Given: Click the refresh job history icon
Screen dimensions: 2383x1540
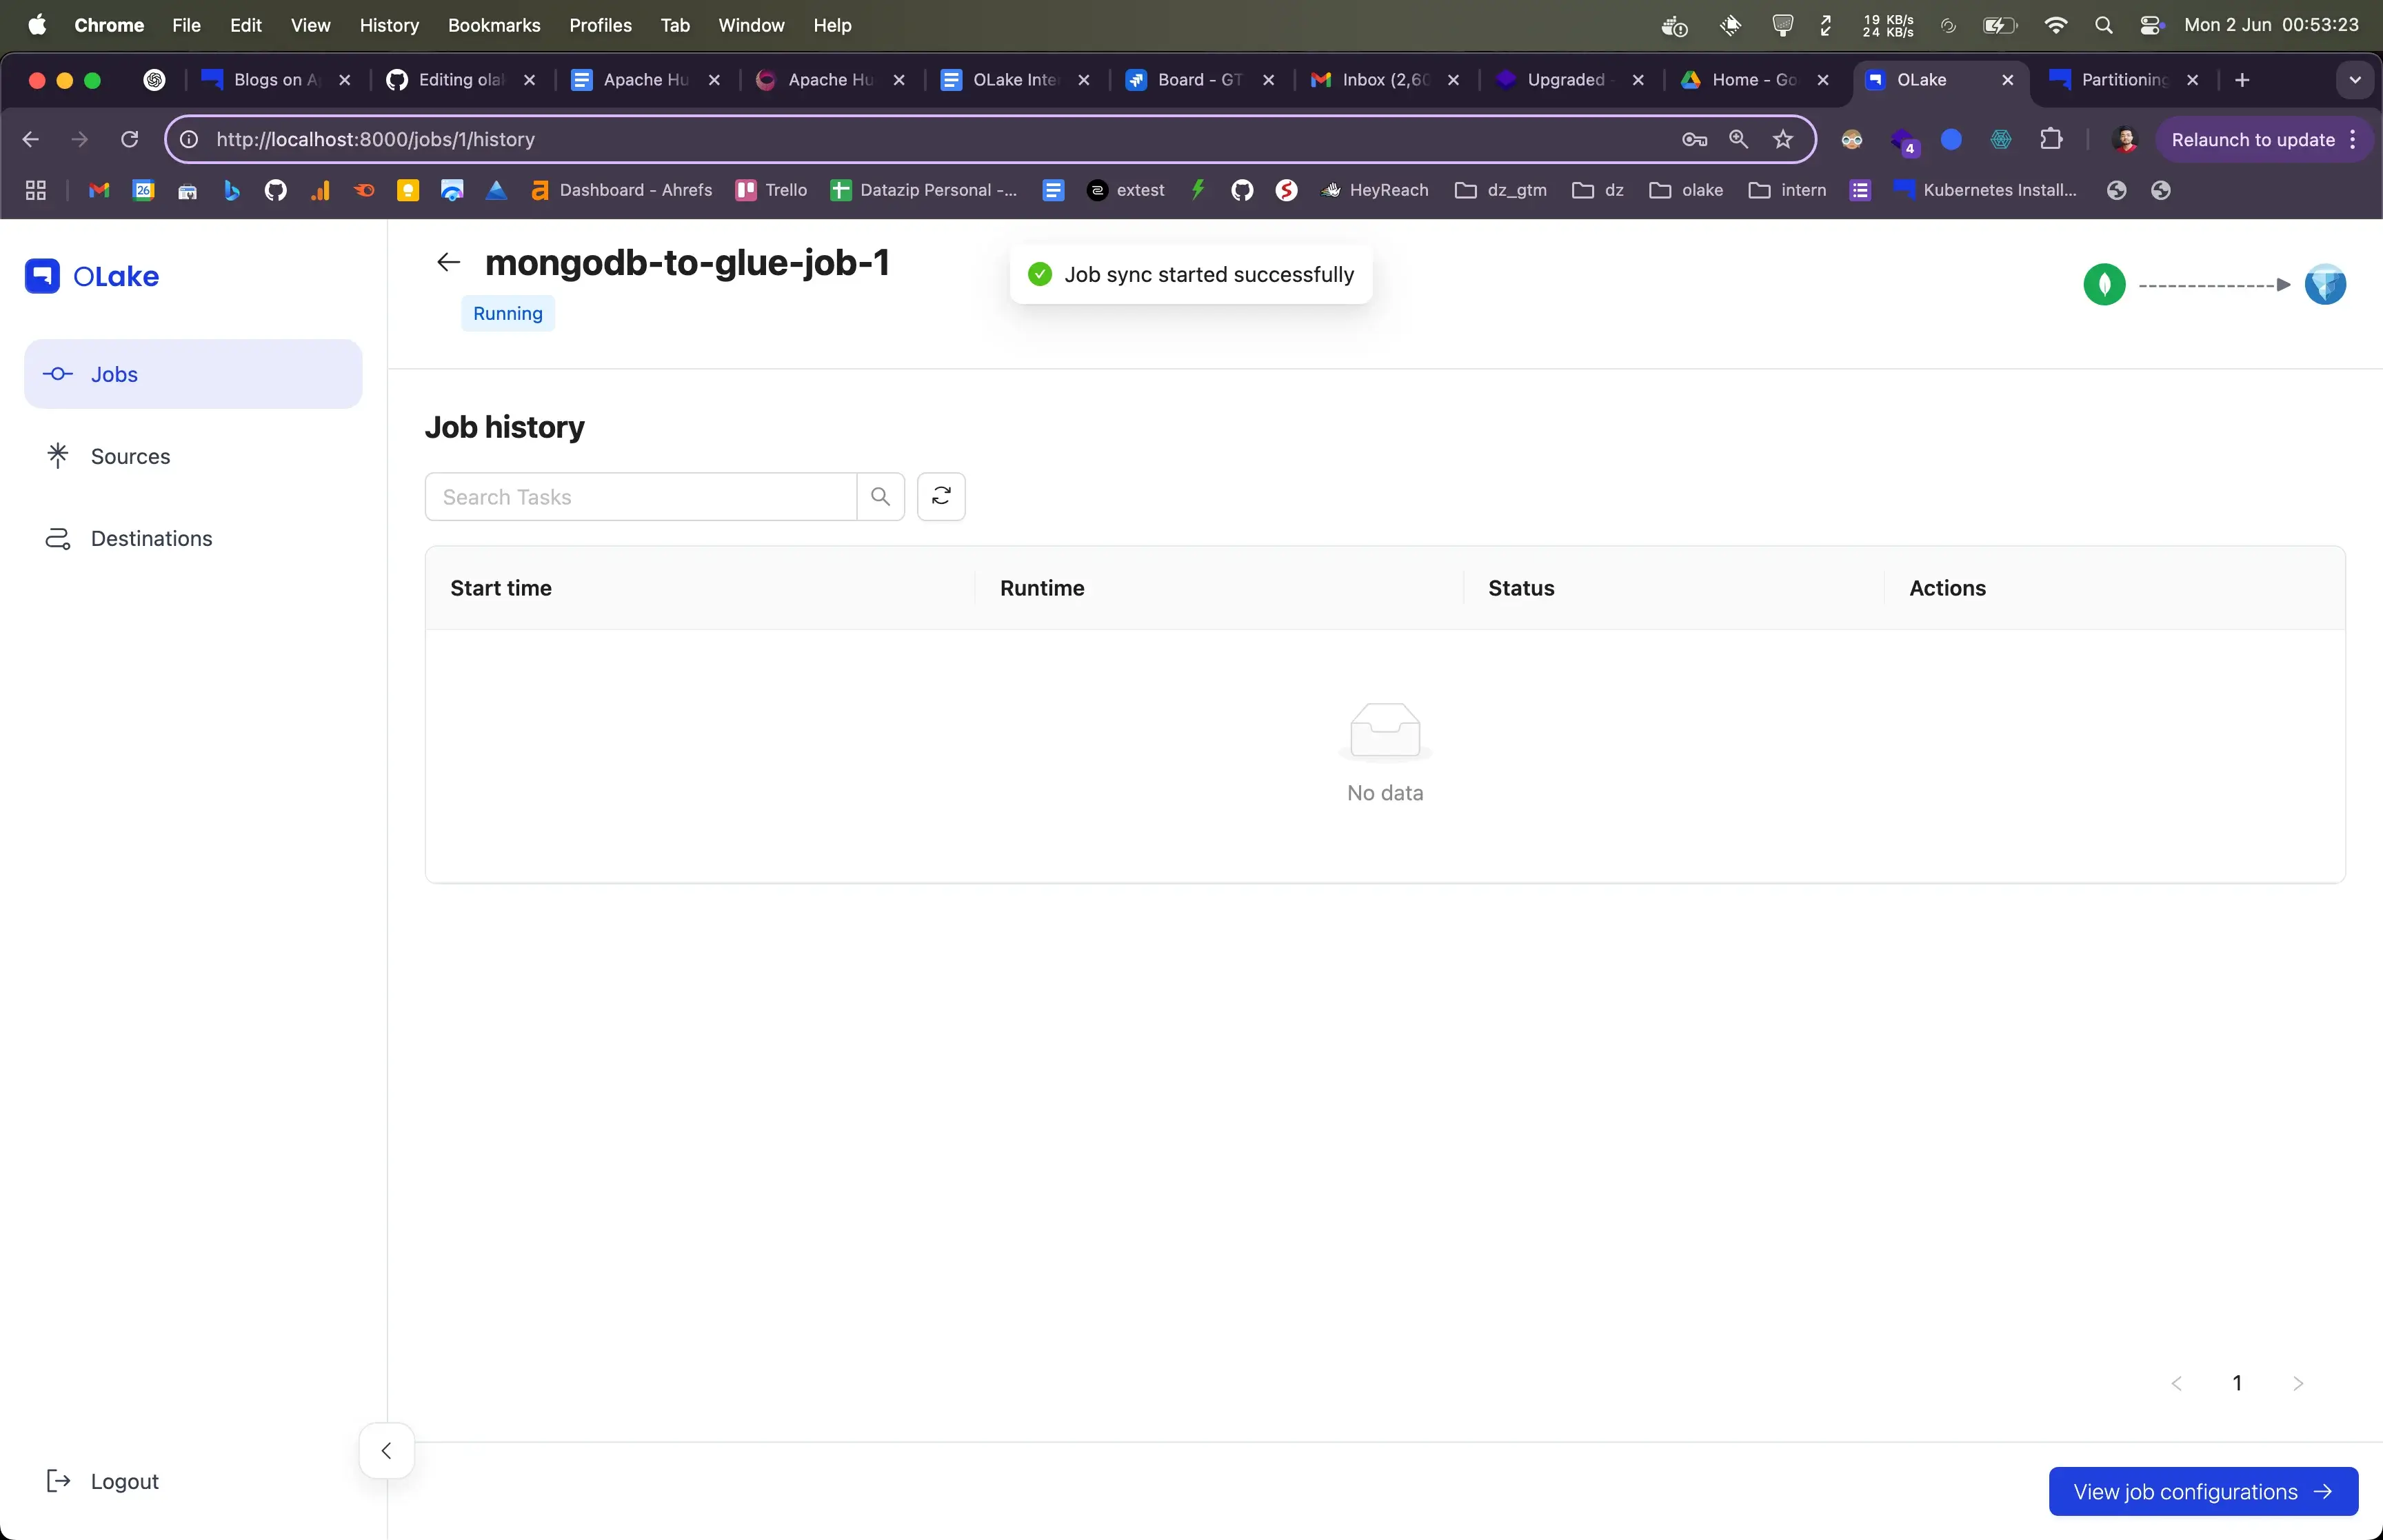Looking at the screenshot, I should 941,496.
